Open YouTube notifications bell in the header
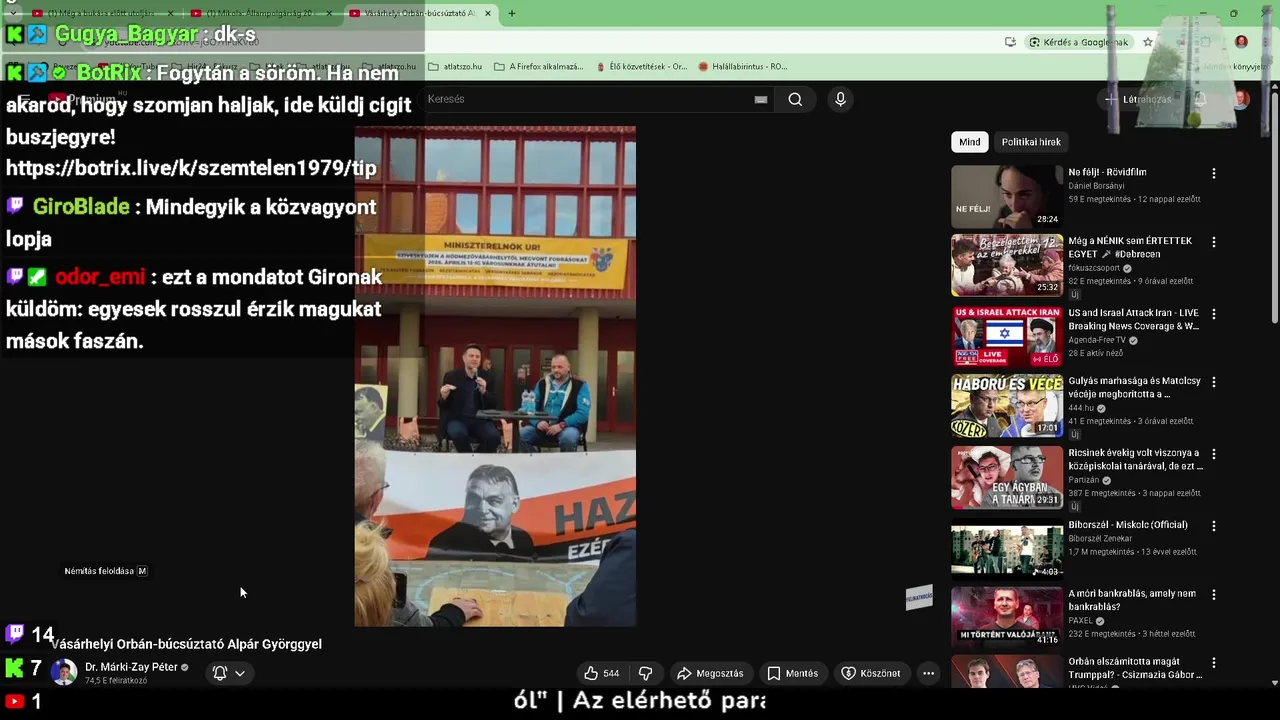 tap(1201, 99)
